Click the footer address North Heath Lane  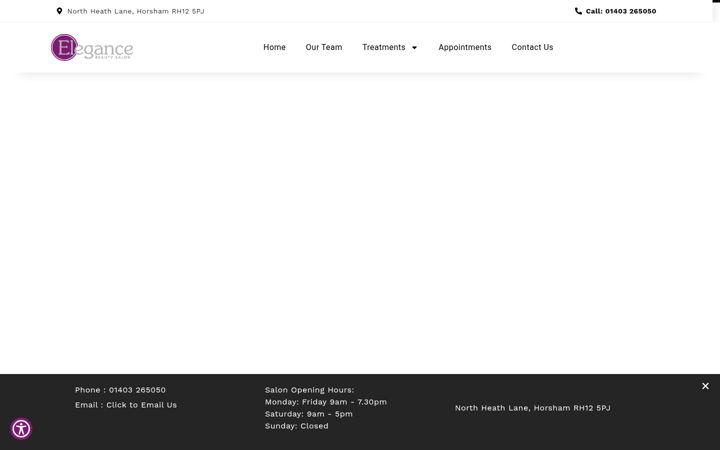[x=533, y=408]
